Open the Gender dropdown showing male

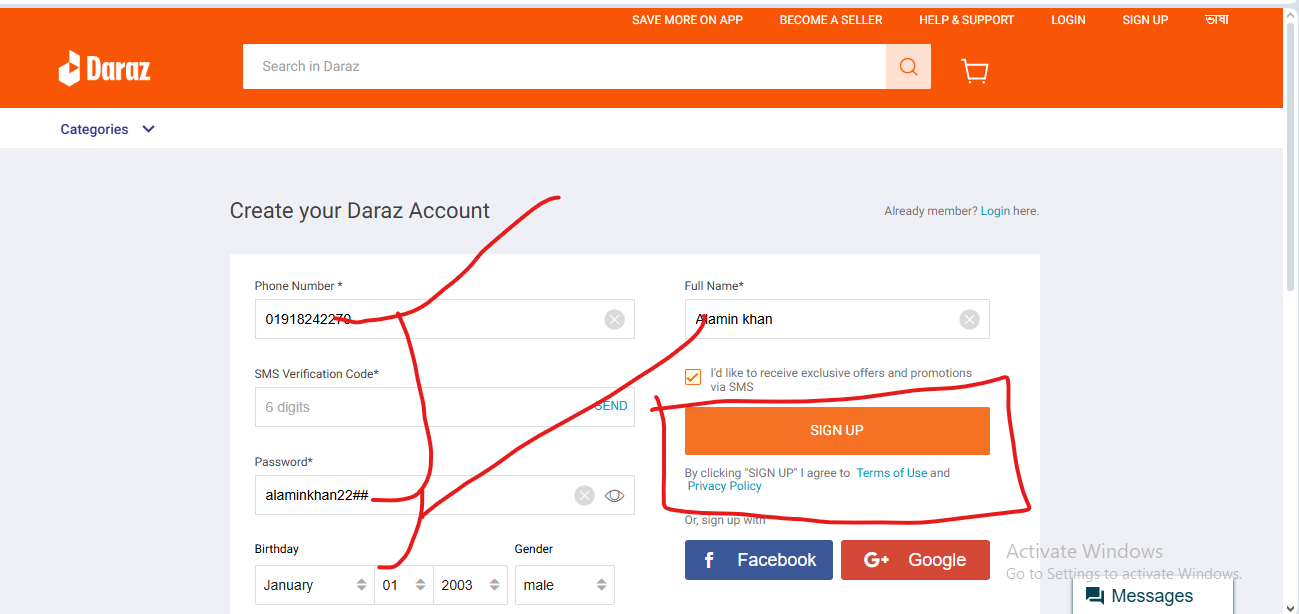coord(564,585)
